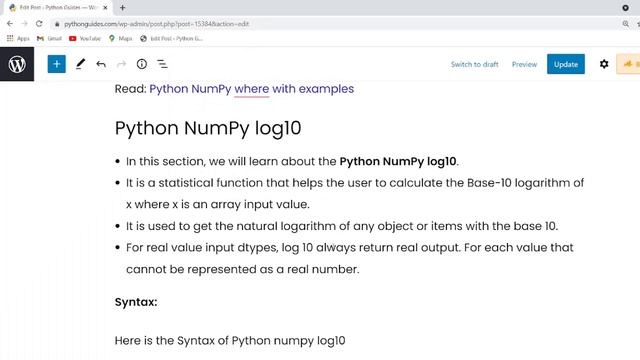Image resolution: width=640 pixels, height=360 pixels.
Task: Click the browser Forward arrow
Action: pos(24,24)
